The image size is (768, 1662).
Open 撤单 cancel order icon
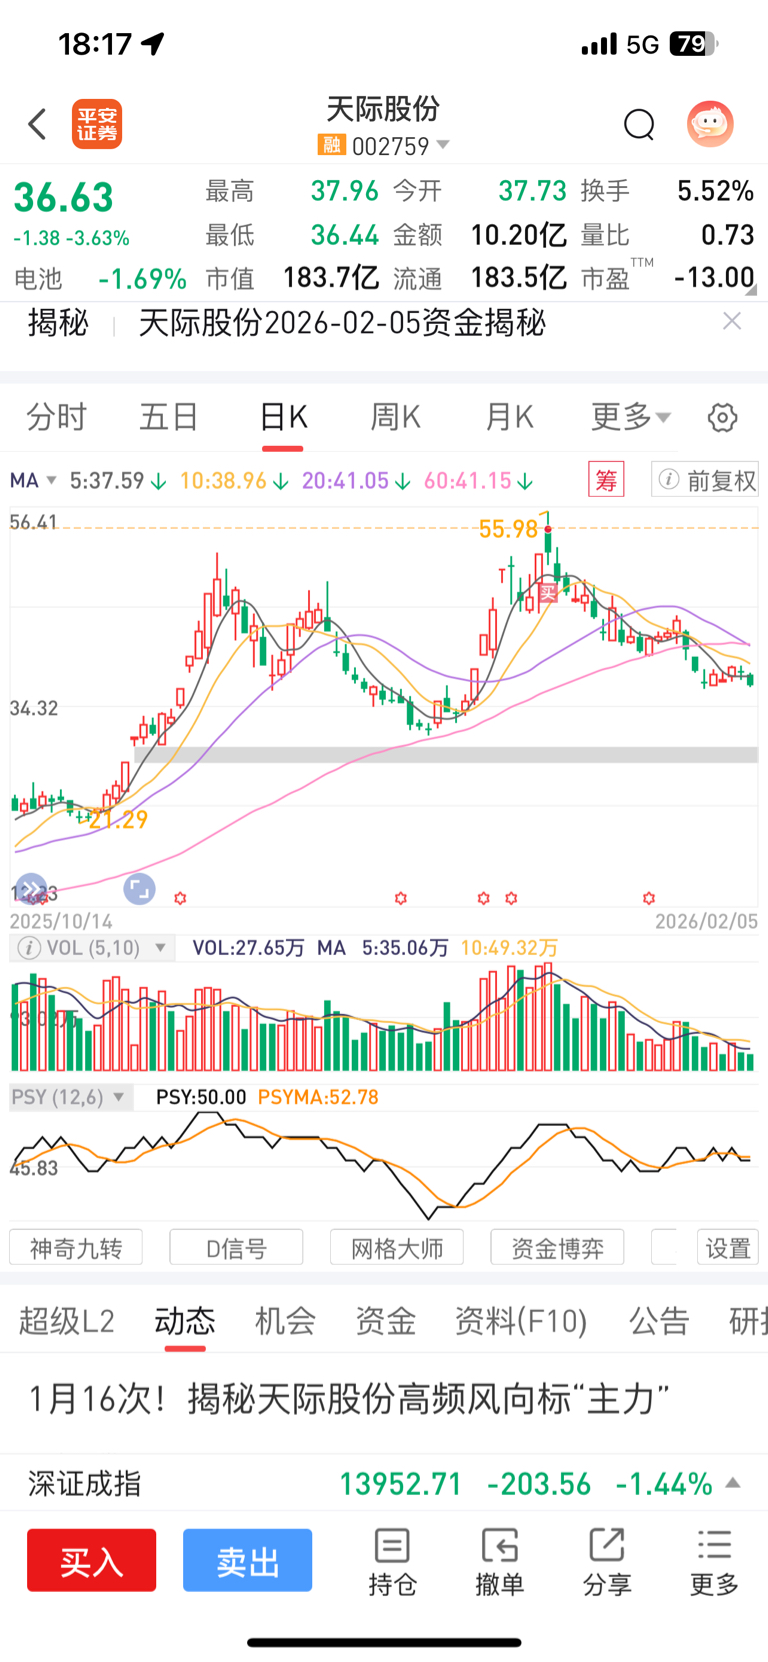(499, 1561)
